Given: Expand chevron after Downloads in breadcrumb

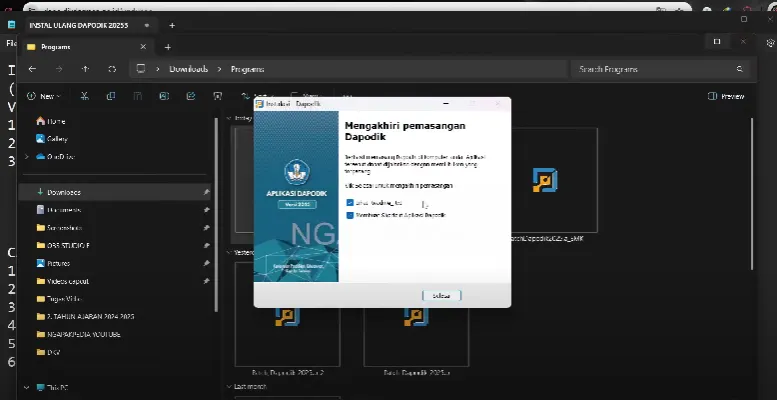Looking at the screenshot, I should (x=219, y=69).
